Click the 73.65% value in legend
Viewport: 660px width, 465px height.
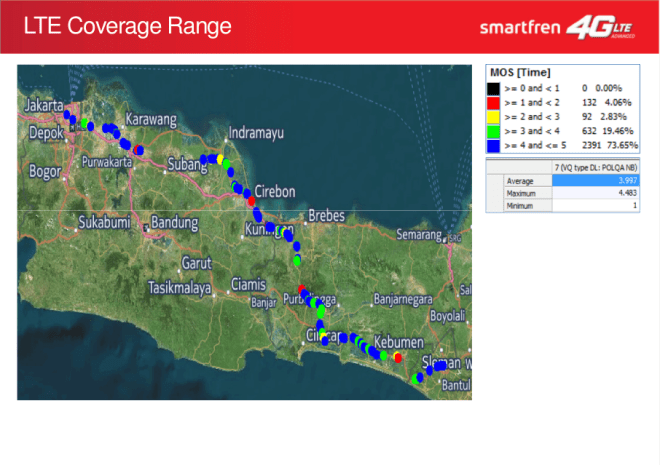point(623,146)
